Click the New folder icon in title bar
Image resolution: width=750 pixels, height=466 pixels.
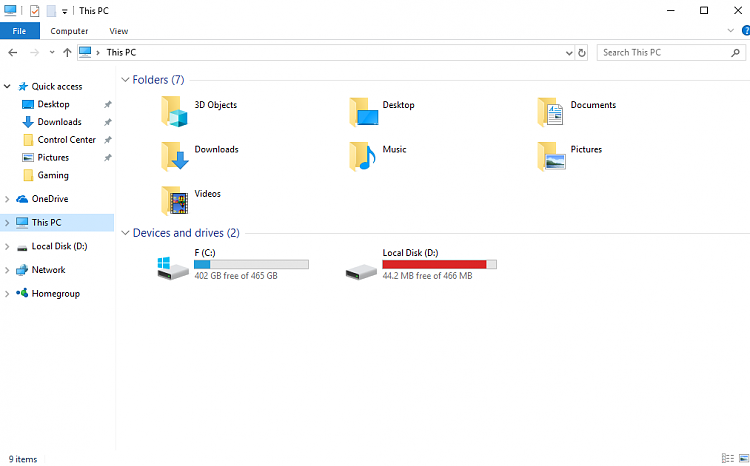point(51,11)
